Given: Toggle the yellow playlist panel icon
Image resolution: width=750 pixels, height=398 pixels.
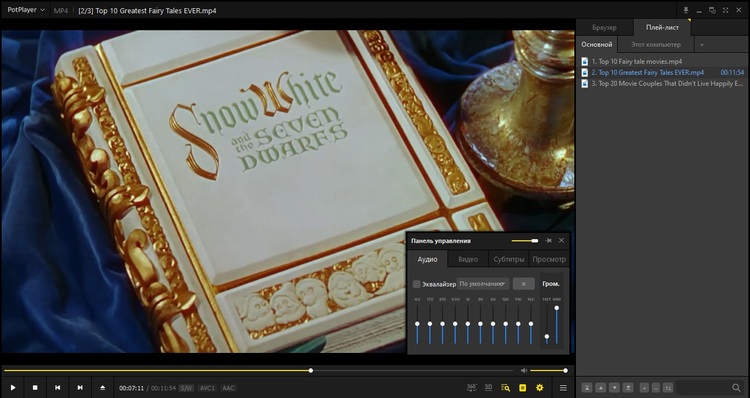Looking at the screenshot, I should point(522,387).
